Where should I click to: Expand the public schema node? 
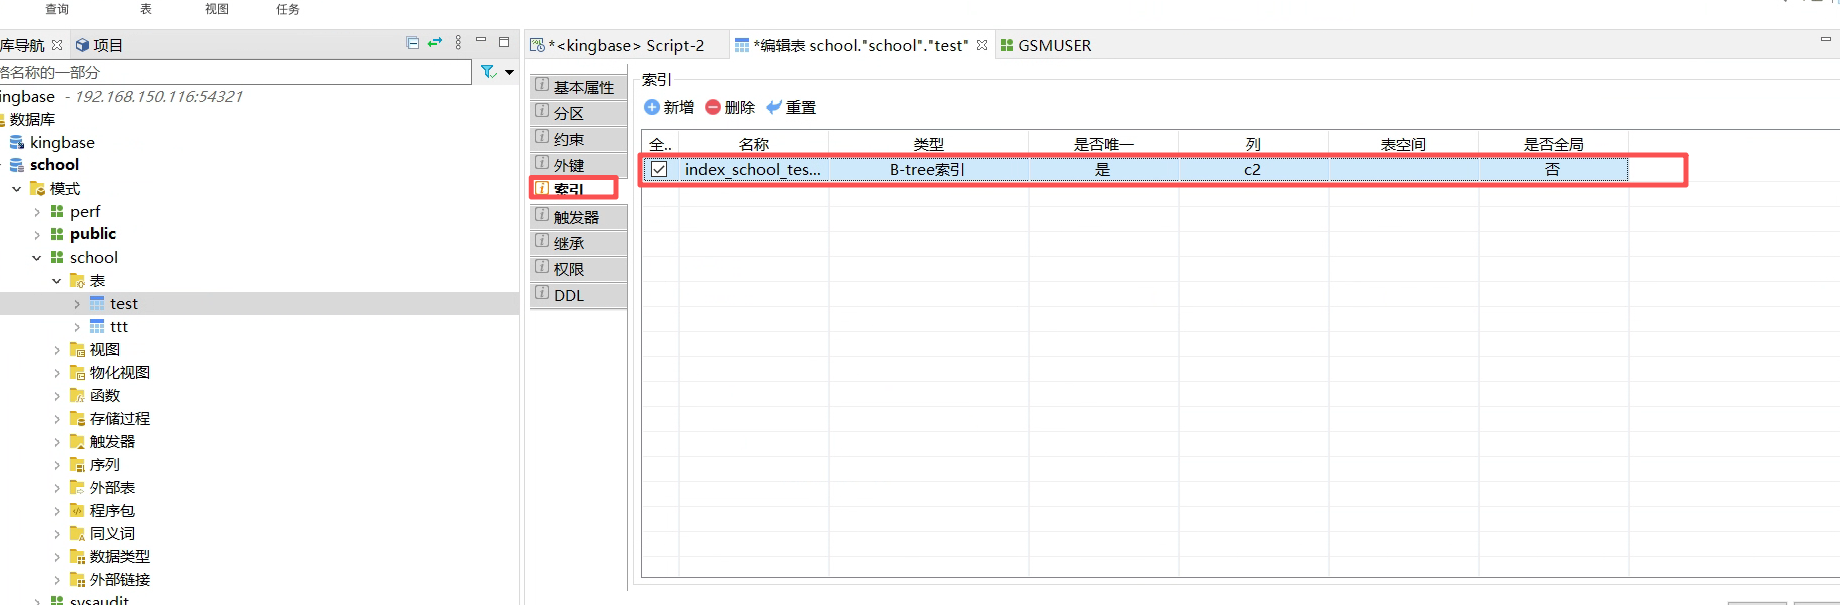point(37,235)
